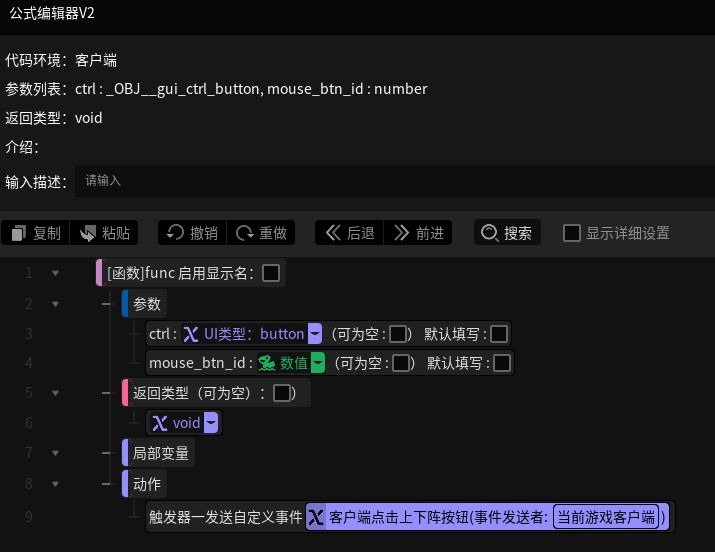The width and height of the screenshot is (715, 552).
Task: Click the 撤销 undo arrow icon
Action: [175, 232]
